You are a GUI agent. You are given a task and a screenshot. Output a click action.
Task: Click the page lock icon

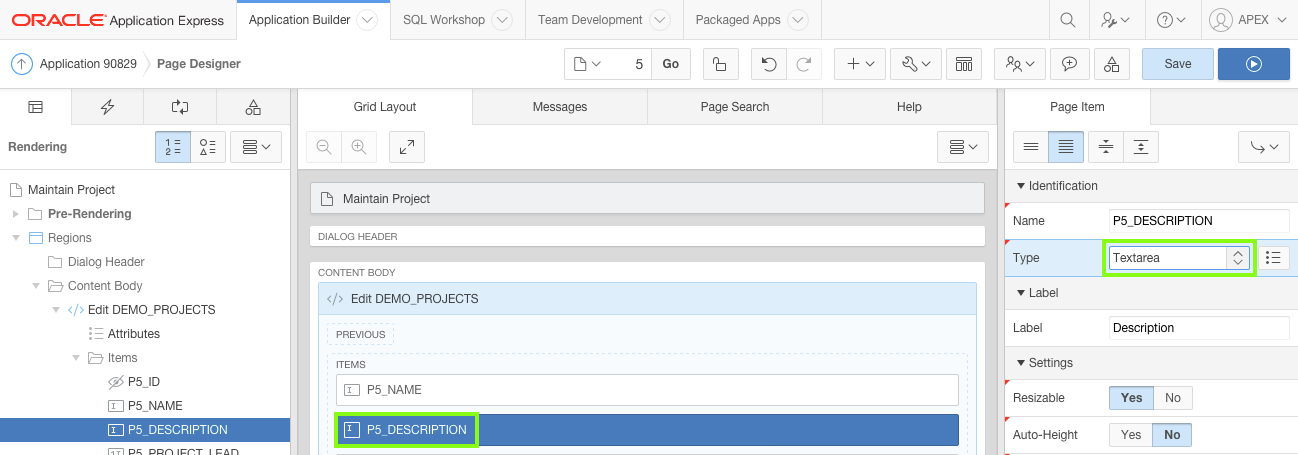719,64
